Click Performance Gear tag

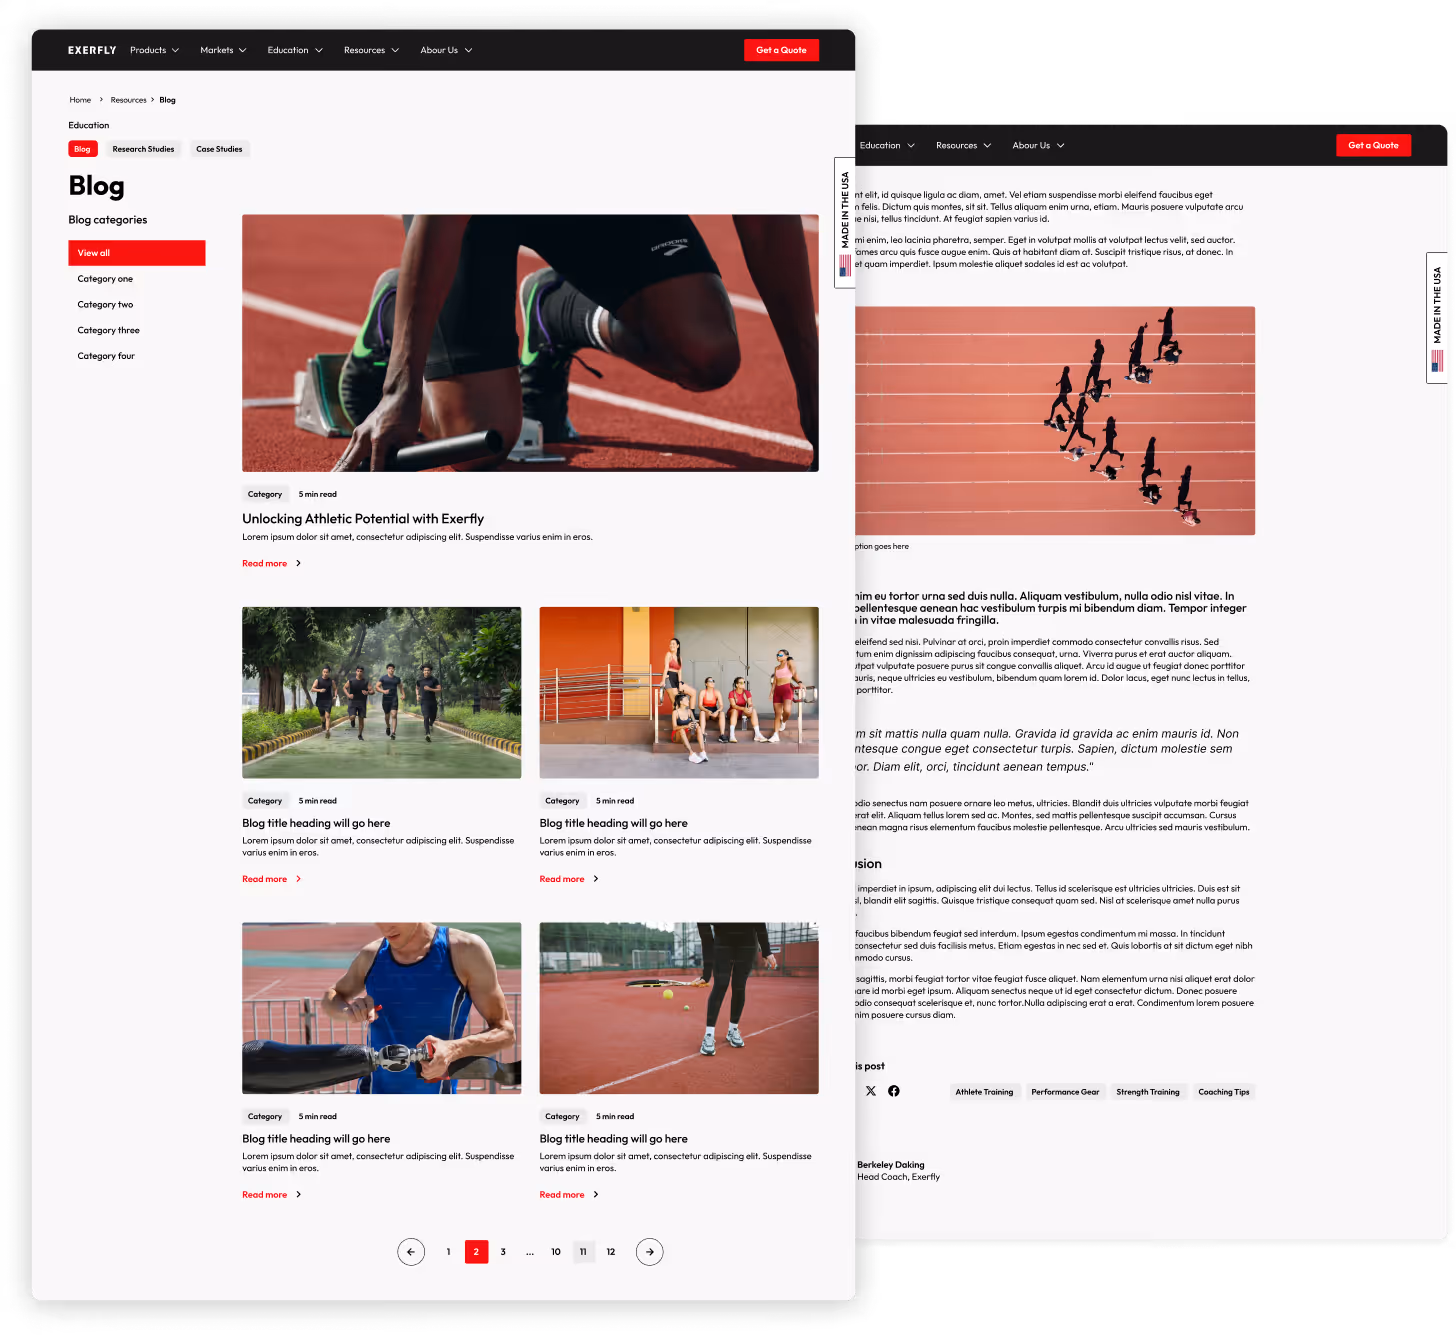pyautogui.click(x=1065, y=1092)
